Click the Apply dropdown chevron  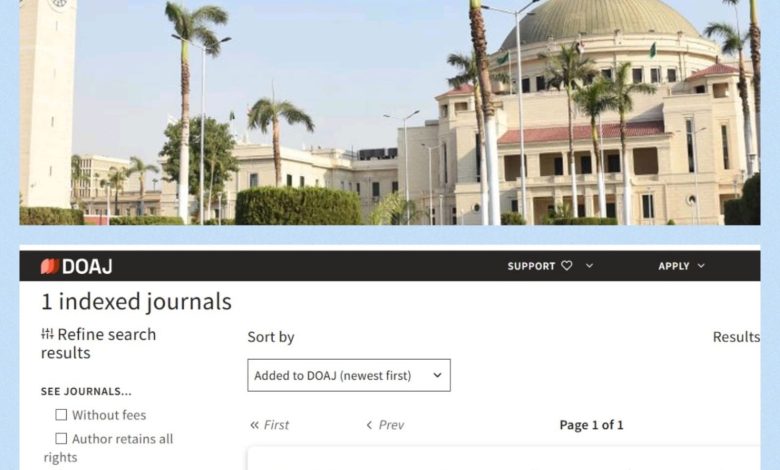tap(701, 266)
